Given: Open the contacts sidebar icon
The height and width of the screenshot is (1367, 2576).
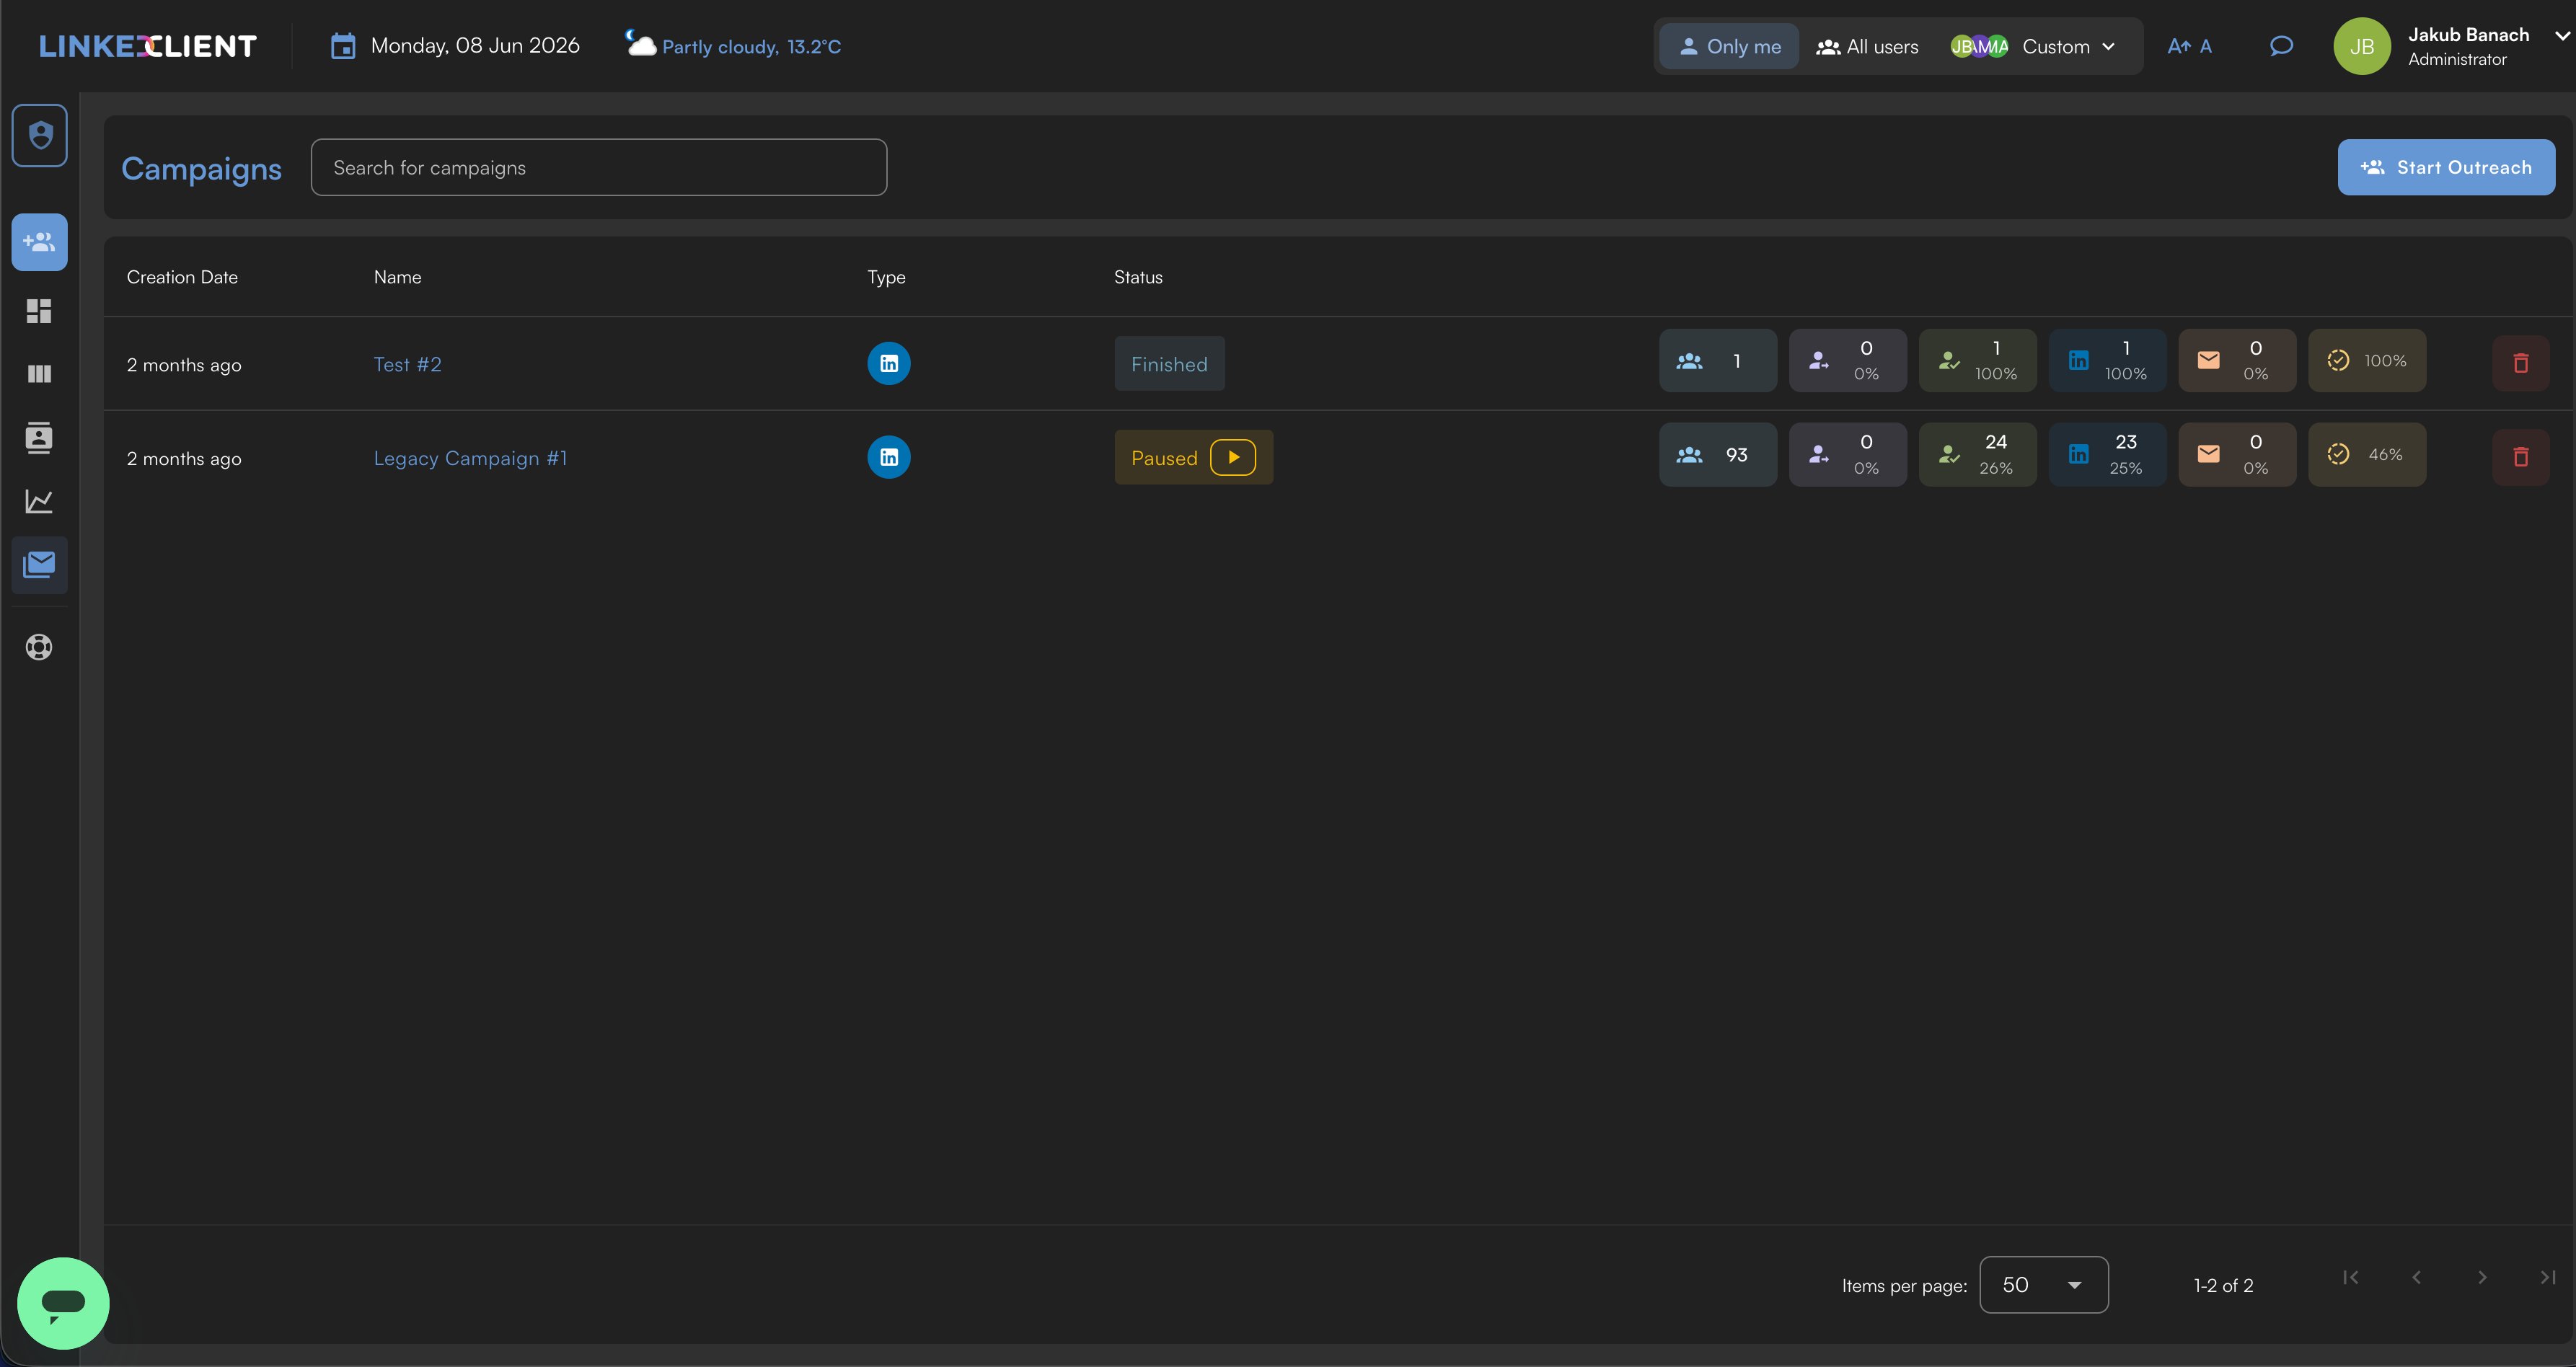Looking at the screenshot, I should pyautogui.click(x=39, y=438).
